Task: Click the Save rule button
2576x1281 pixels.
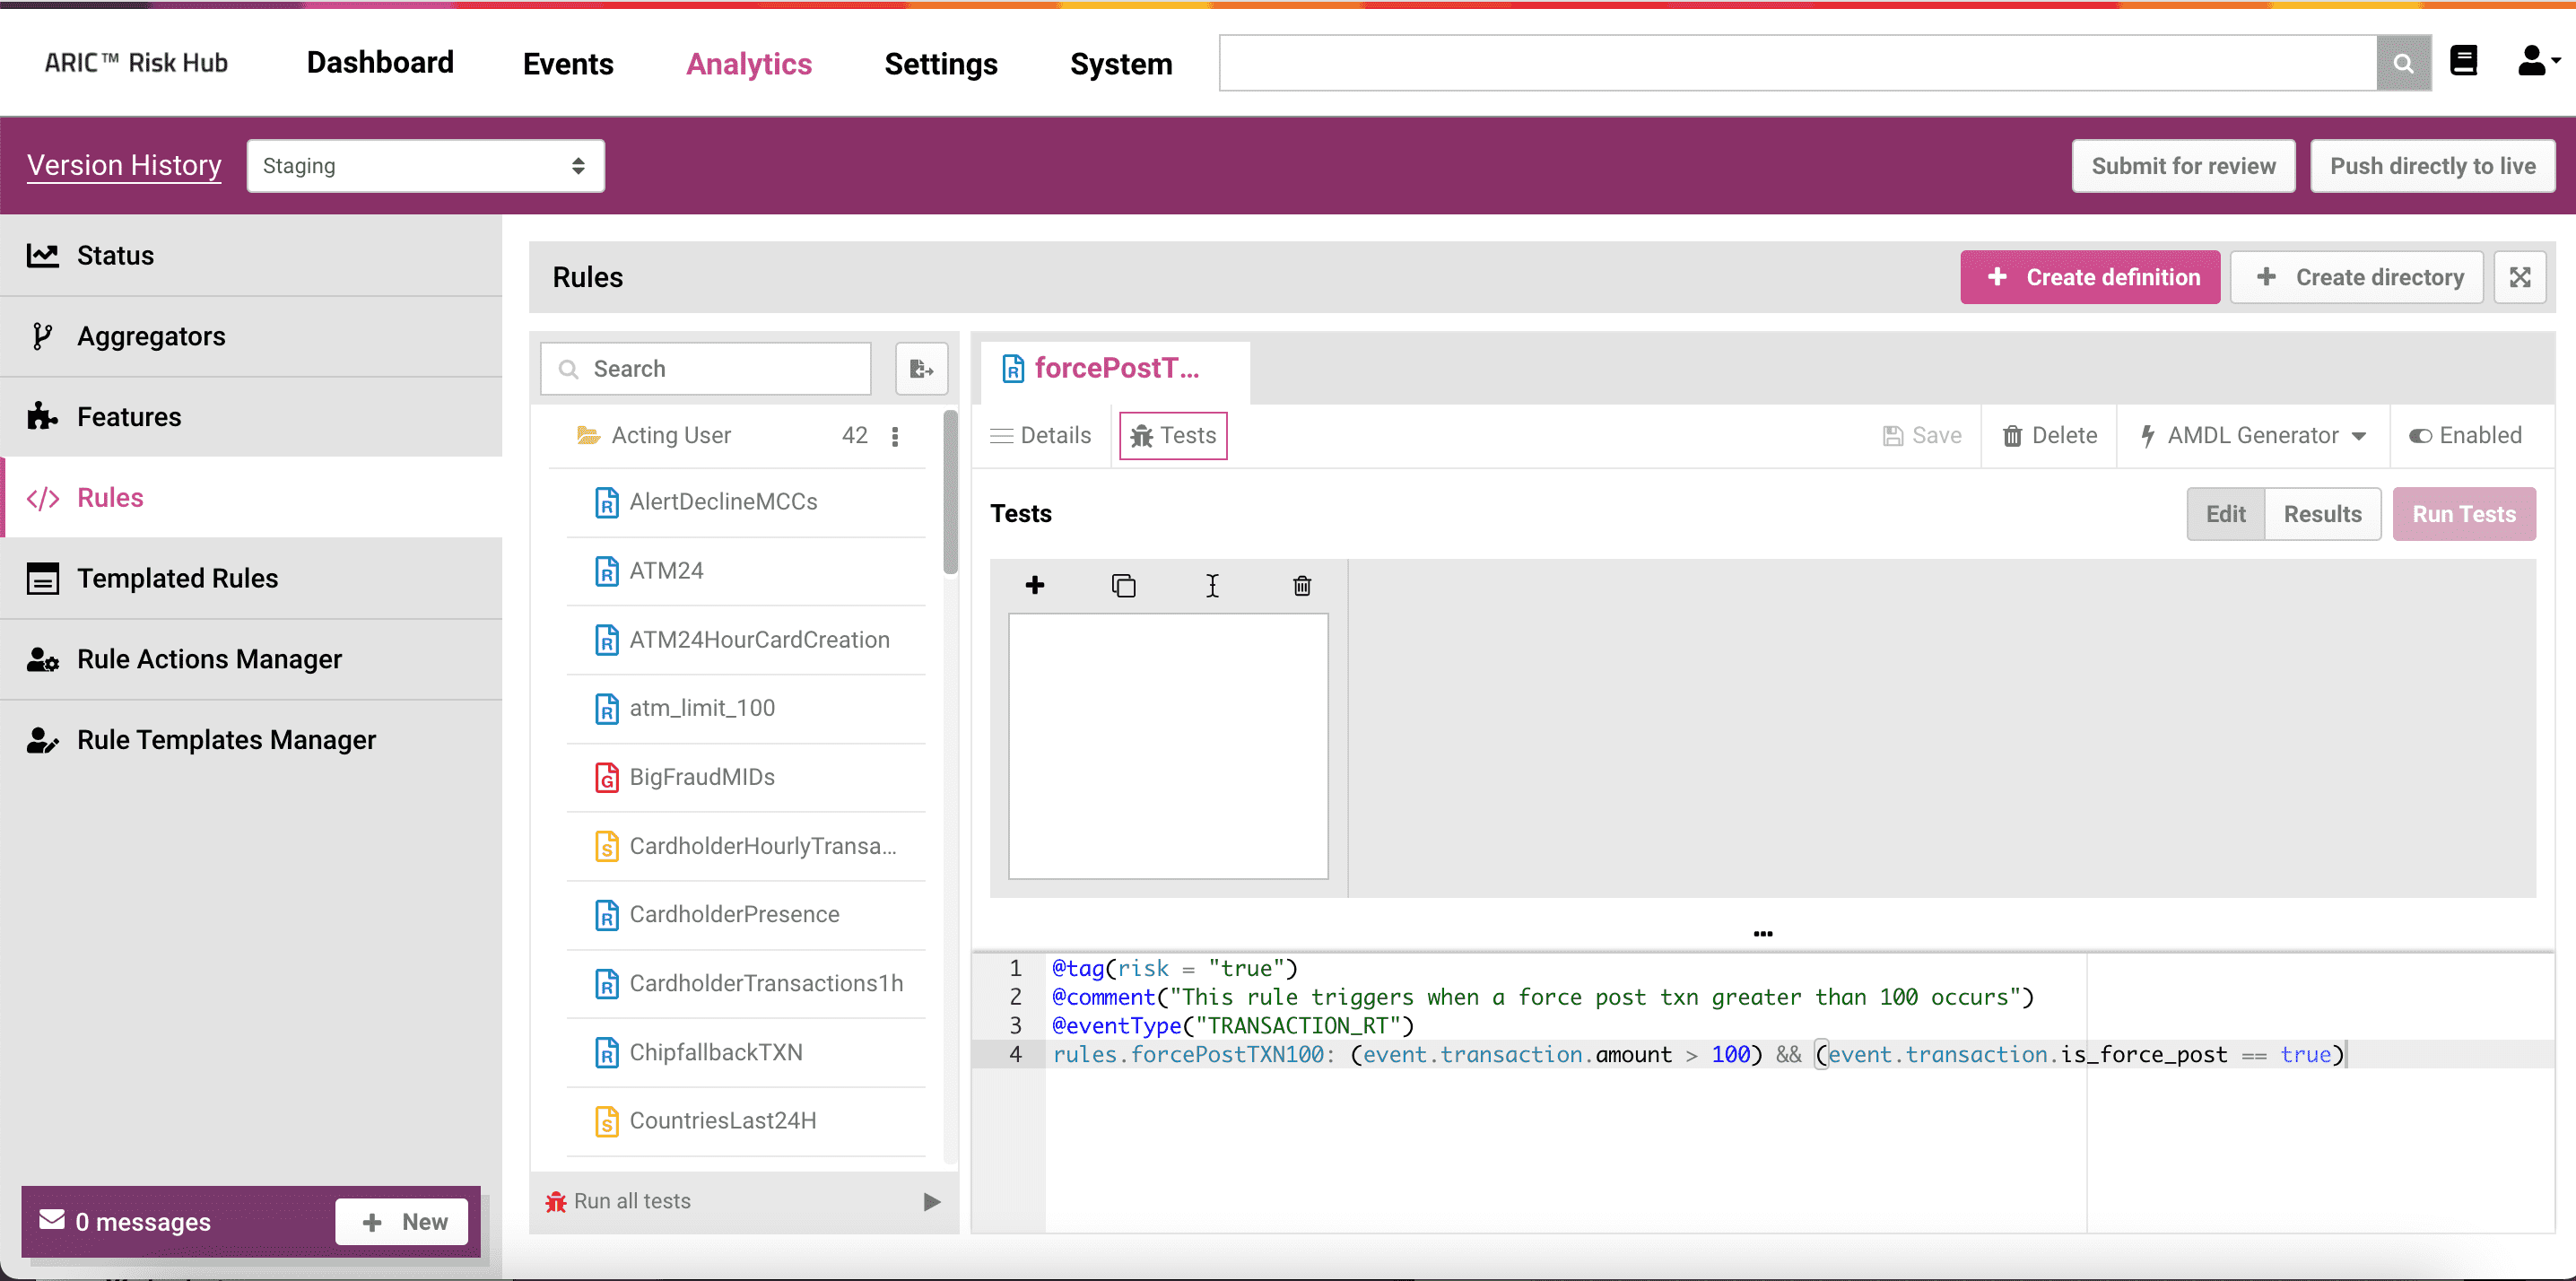Action: click(x=1921, y=436)
